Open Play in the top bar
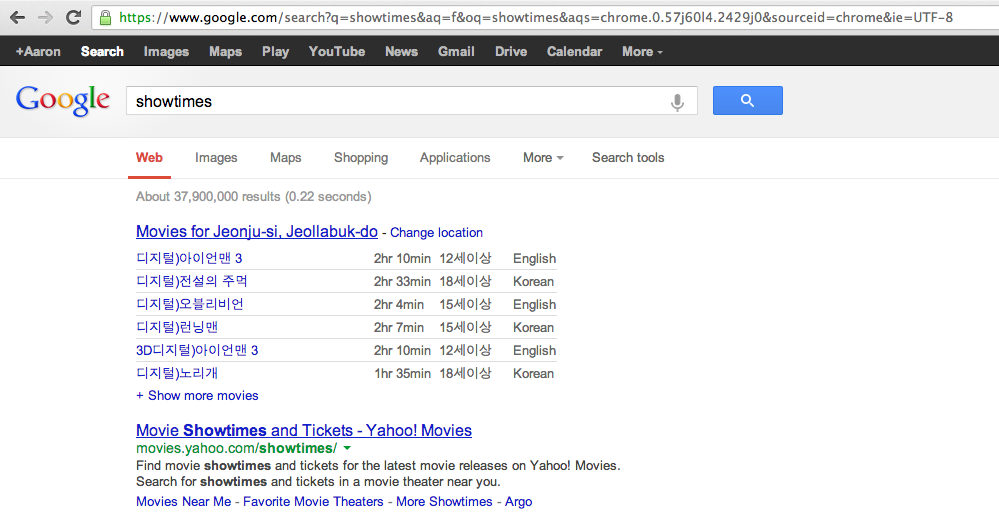This screenshot has height=527, width=999. pyautogui.click(x=275, y=52)
